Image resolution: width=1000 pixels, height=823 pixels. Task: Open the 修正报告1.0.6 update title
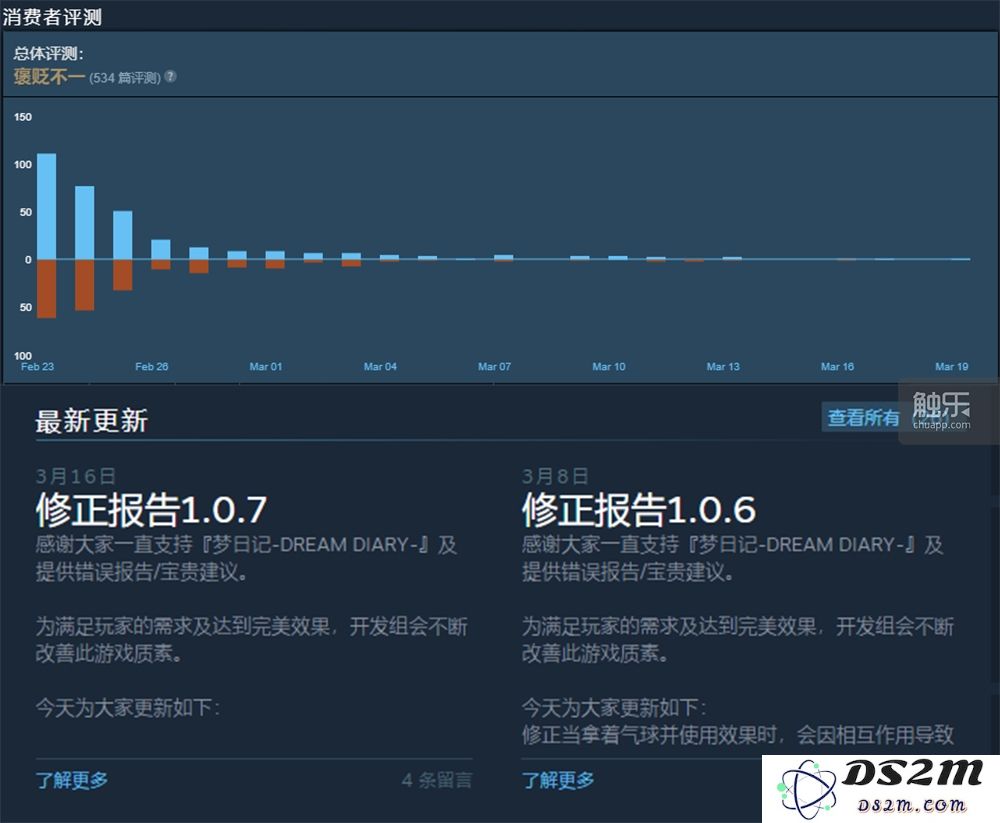point(638,509)
